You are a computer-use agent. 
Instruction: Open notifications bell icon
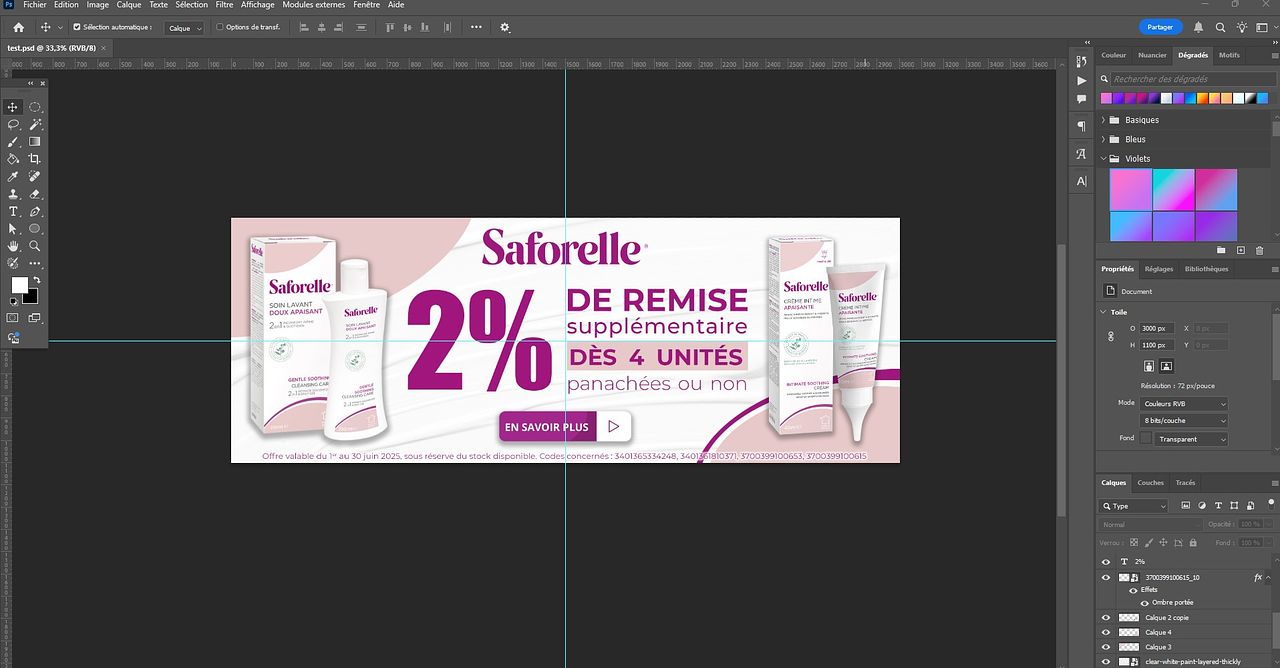(1199, 27)
